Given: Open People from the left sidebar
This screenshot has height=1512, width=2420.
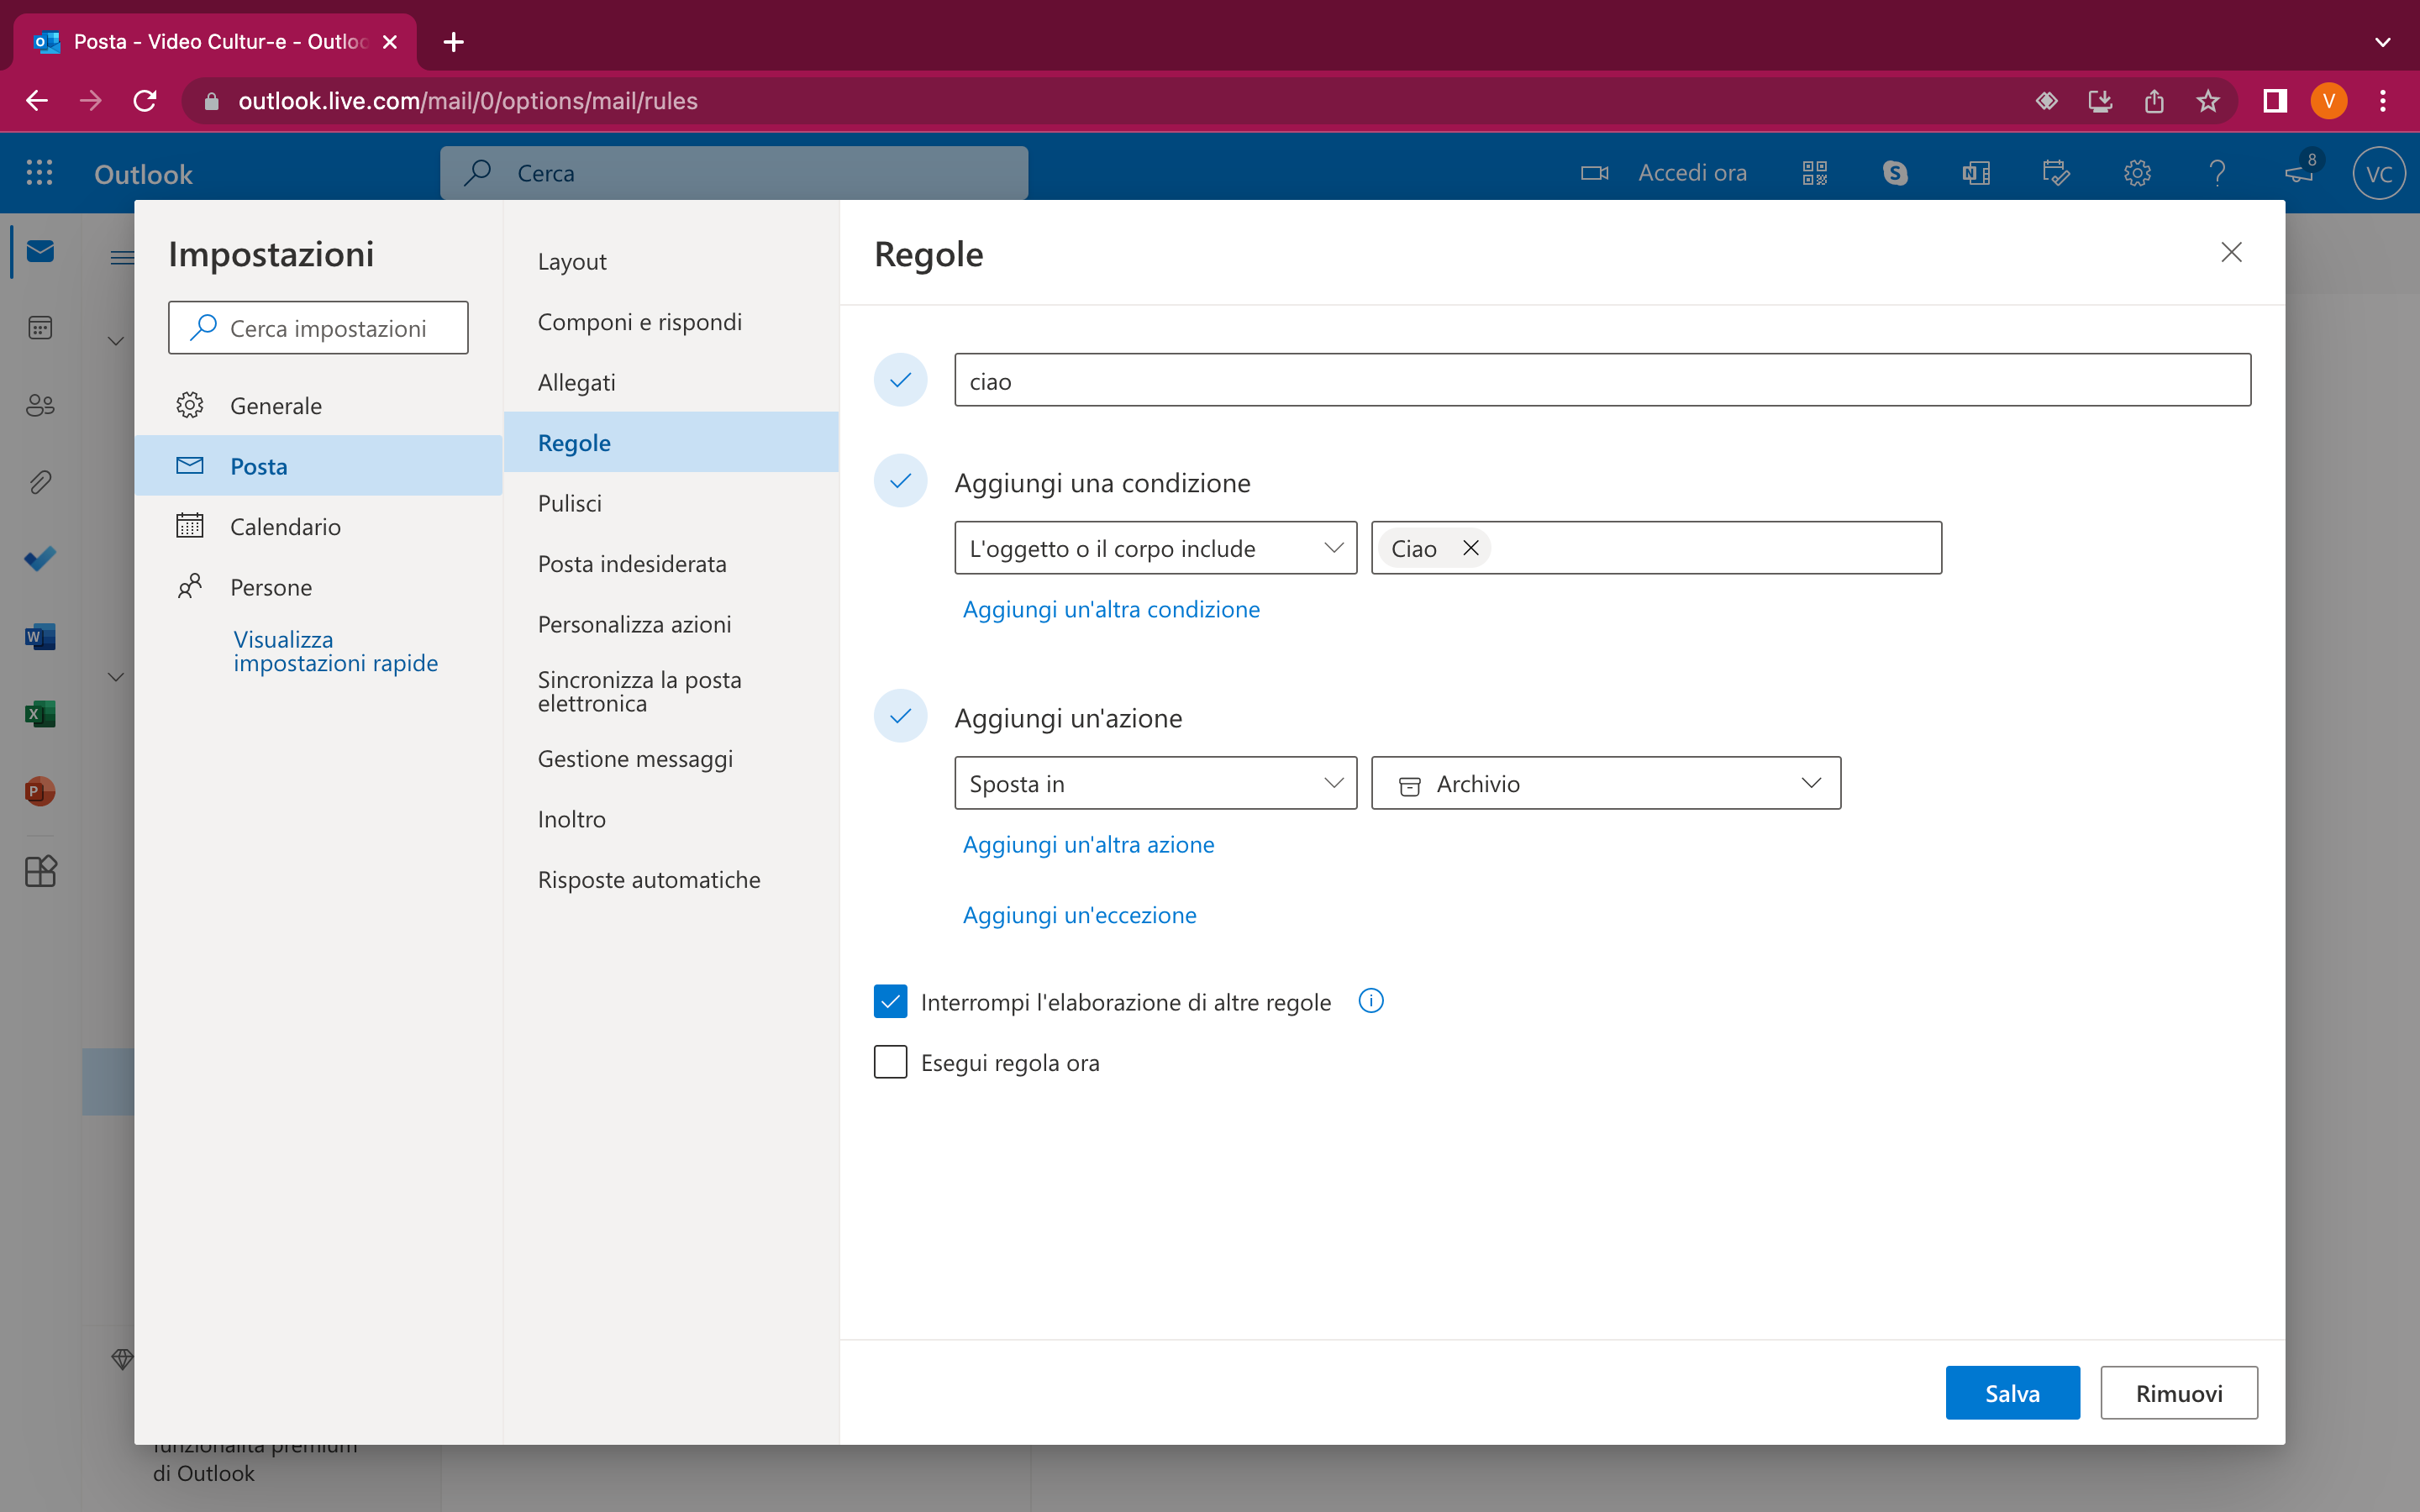Looking at the screenshot, I should pyautogui.click(x=40, y=405).
